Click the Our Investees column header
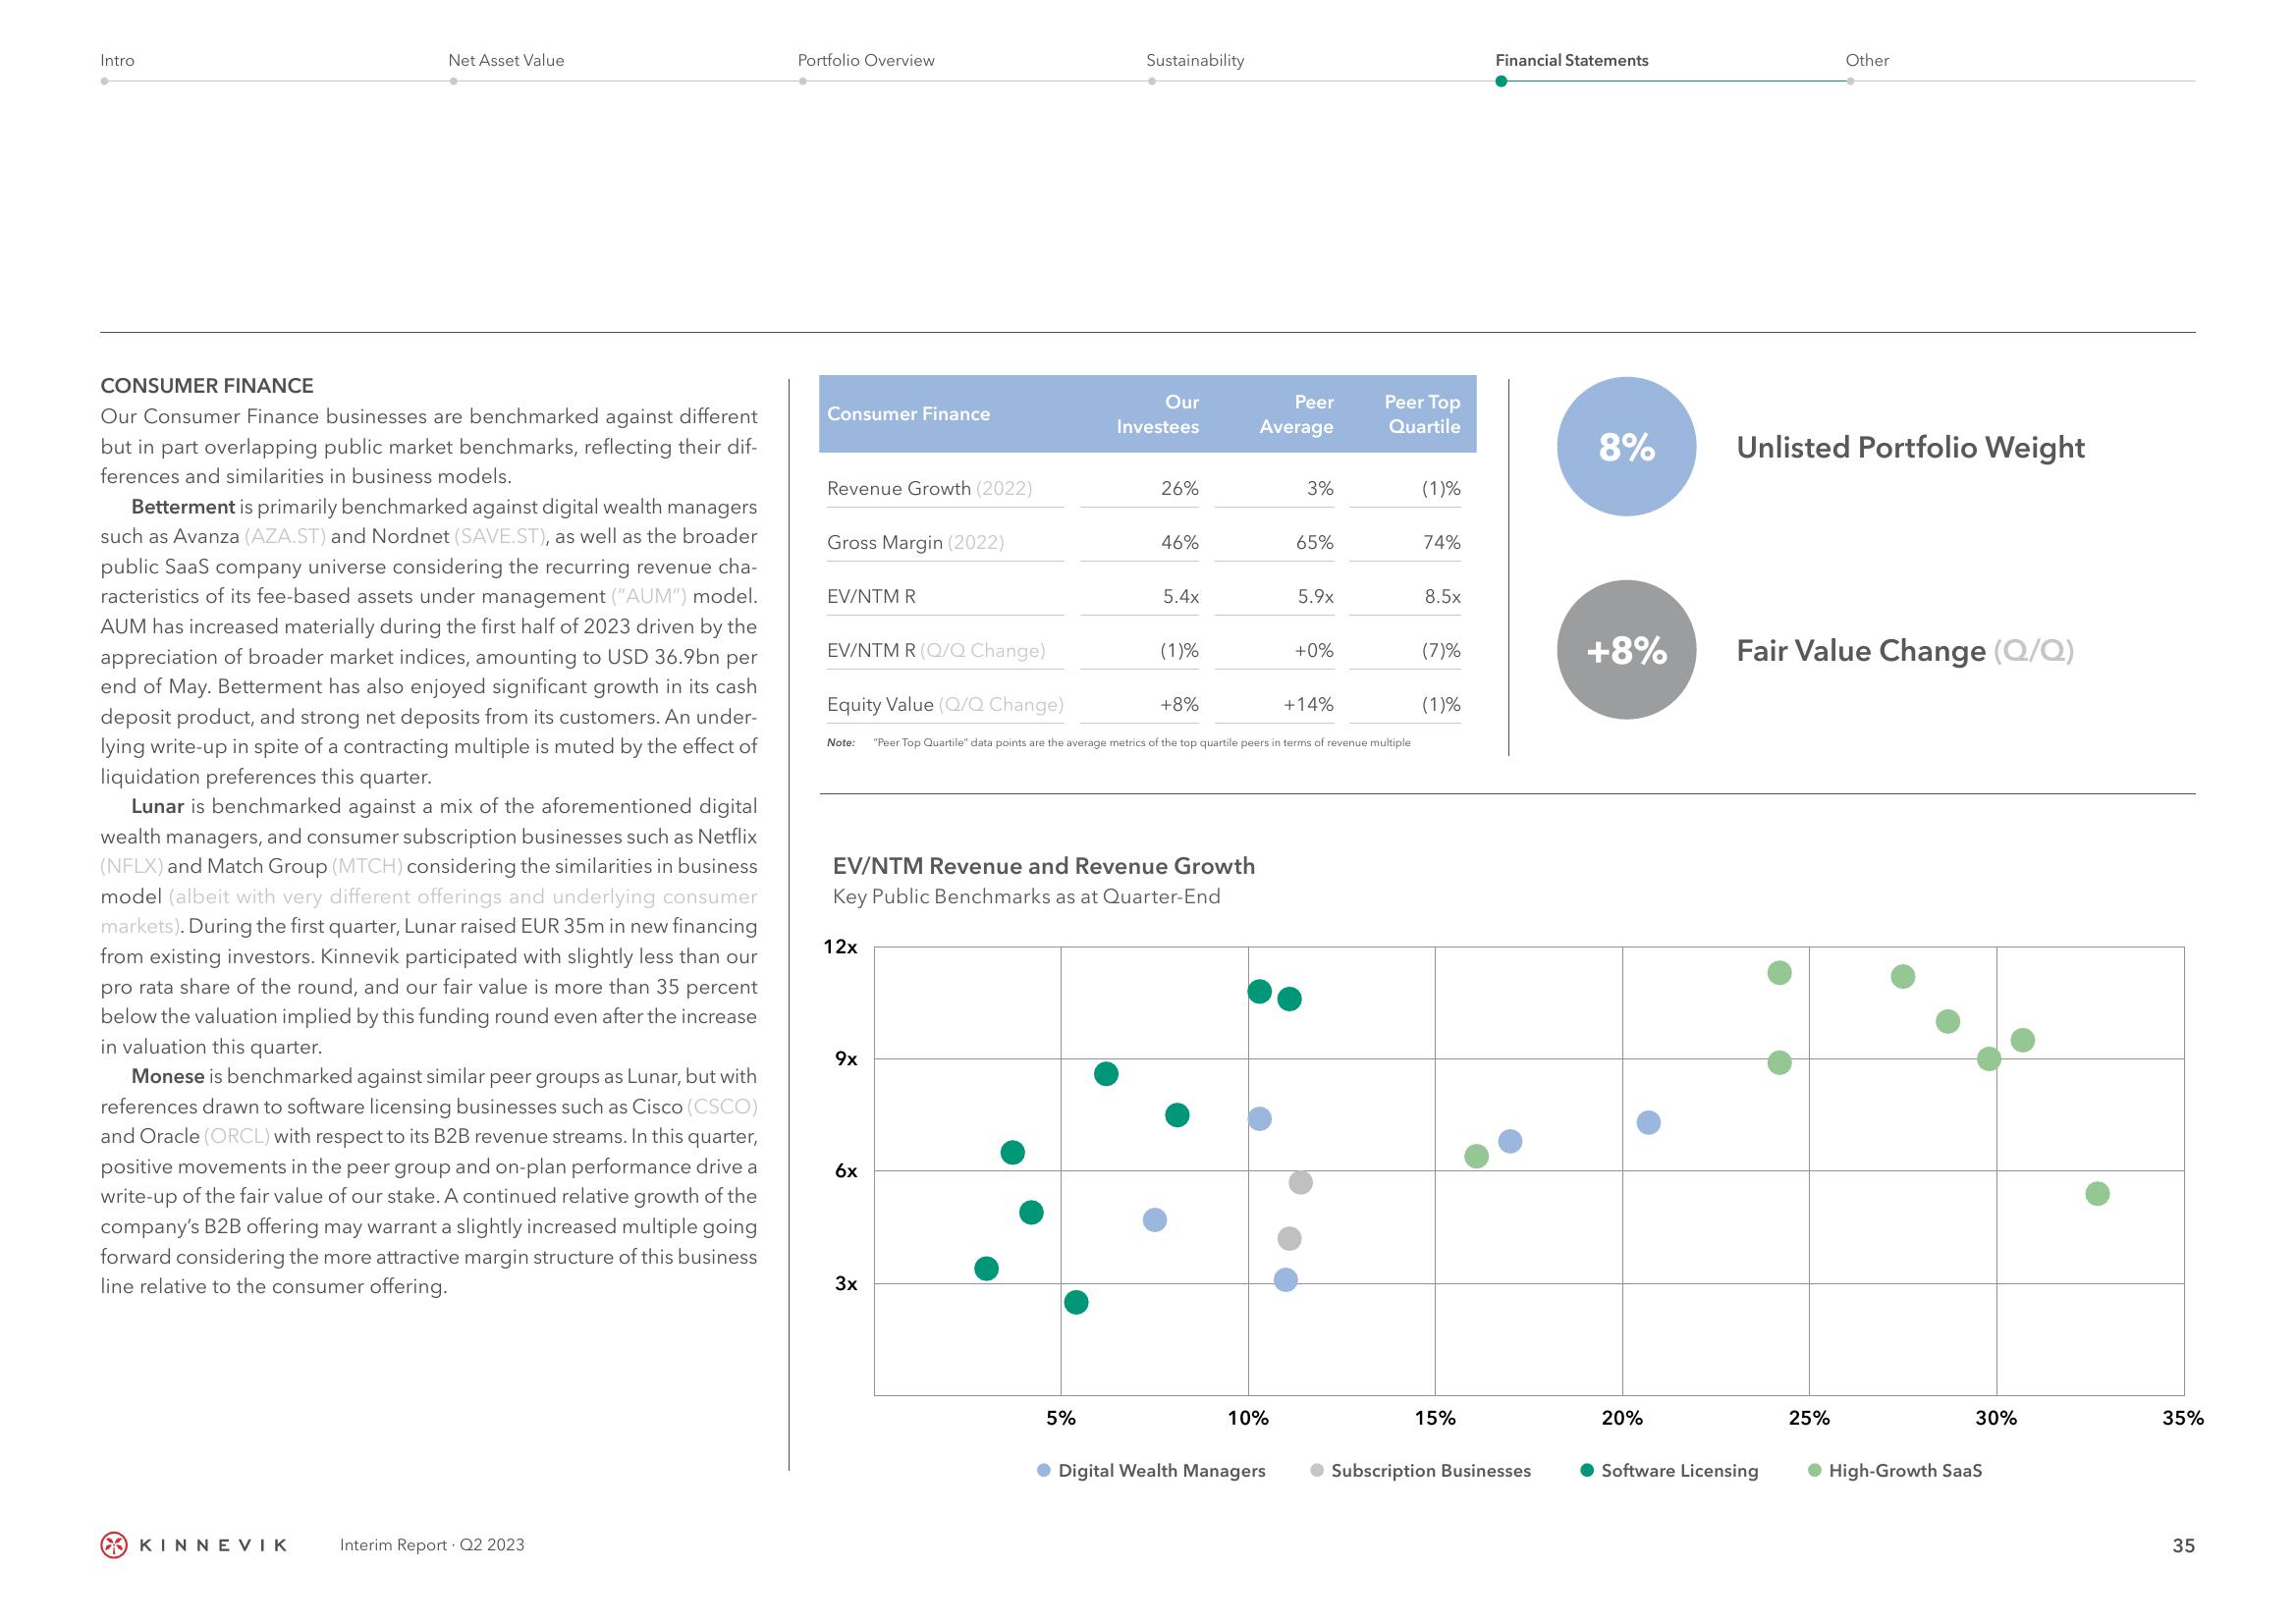 (x=1158, y=414)
